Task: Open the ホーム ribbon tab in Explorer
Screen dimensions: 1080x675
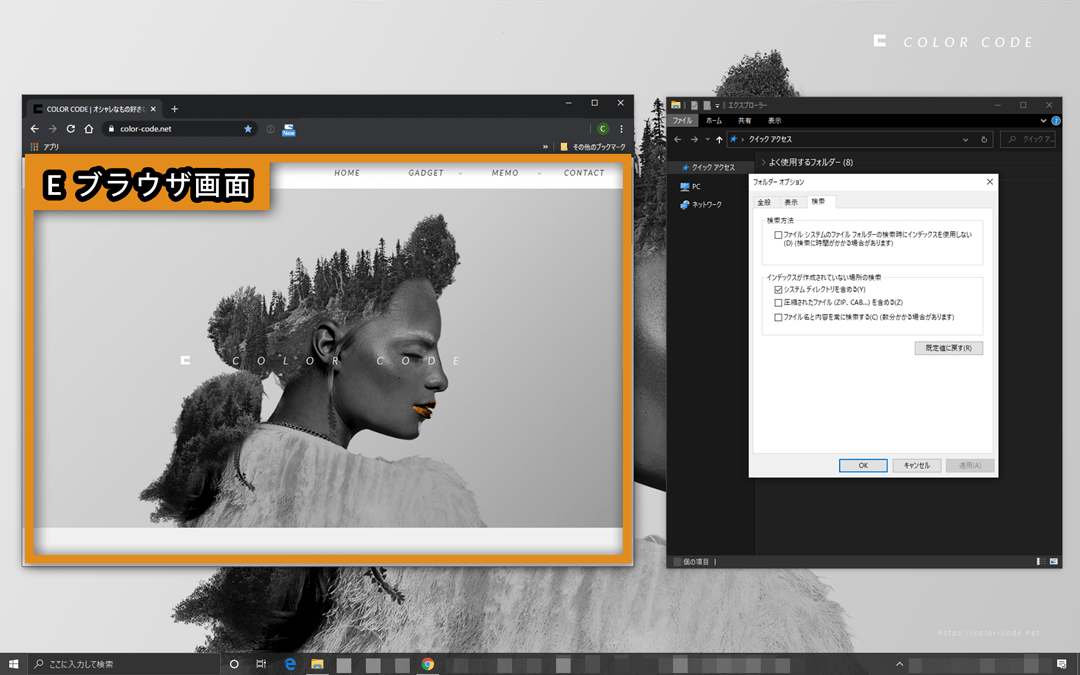Action: pyautogui.click(x=714, y=121)
